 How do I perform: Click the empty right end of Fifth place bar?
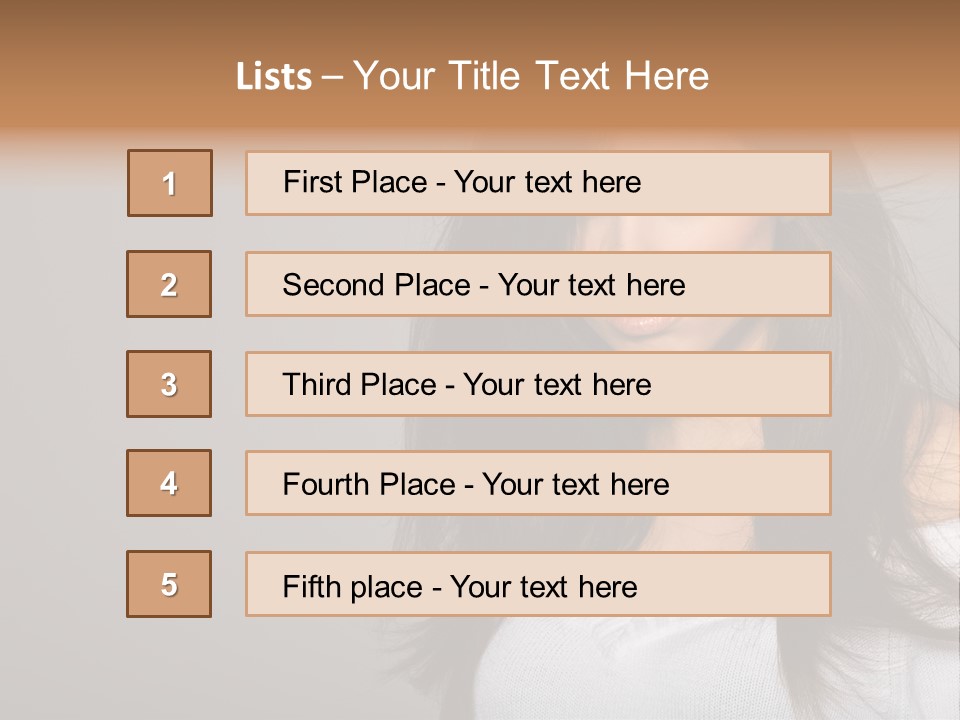click(x=760, y=584)
